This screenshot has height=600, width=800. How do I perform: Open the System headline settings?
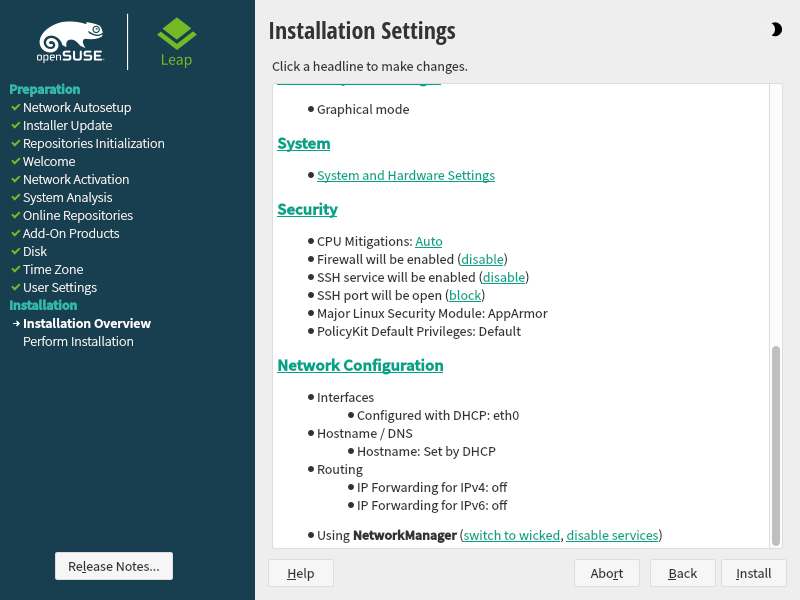(x=303, y=143)
